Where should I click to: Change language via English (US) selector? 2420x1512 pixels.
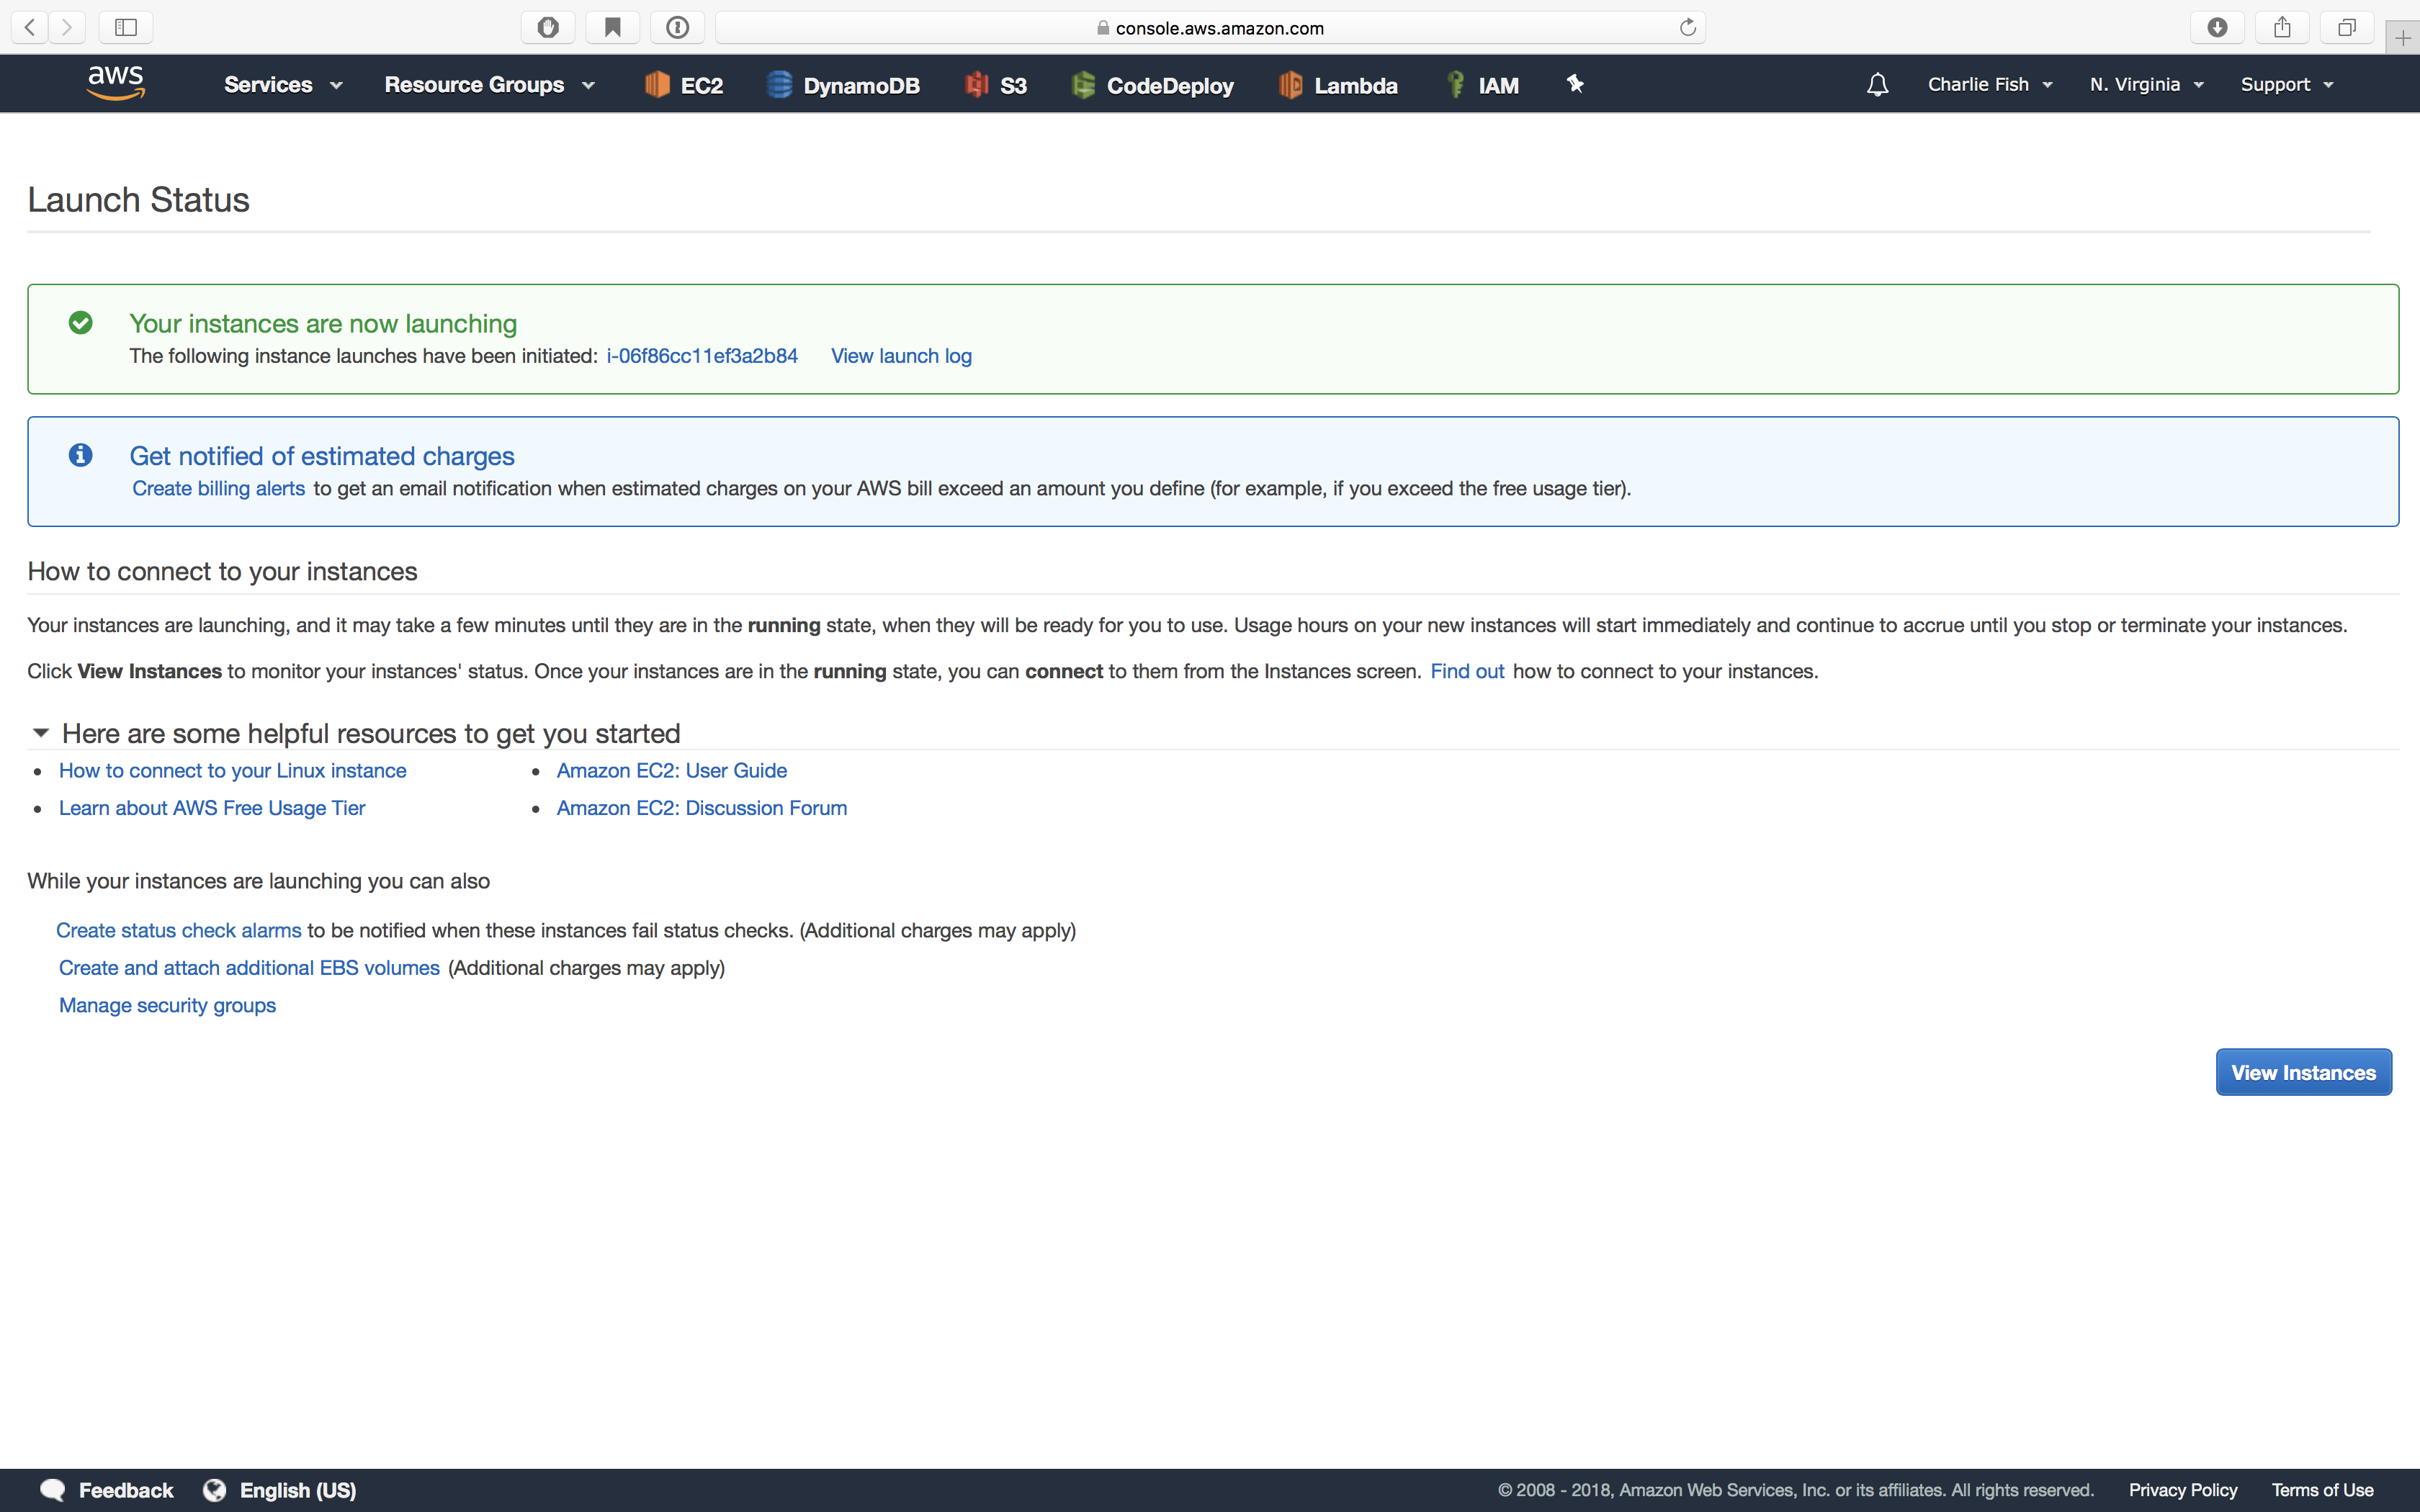pyautogui.click(x=298, y=1489)
